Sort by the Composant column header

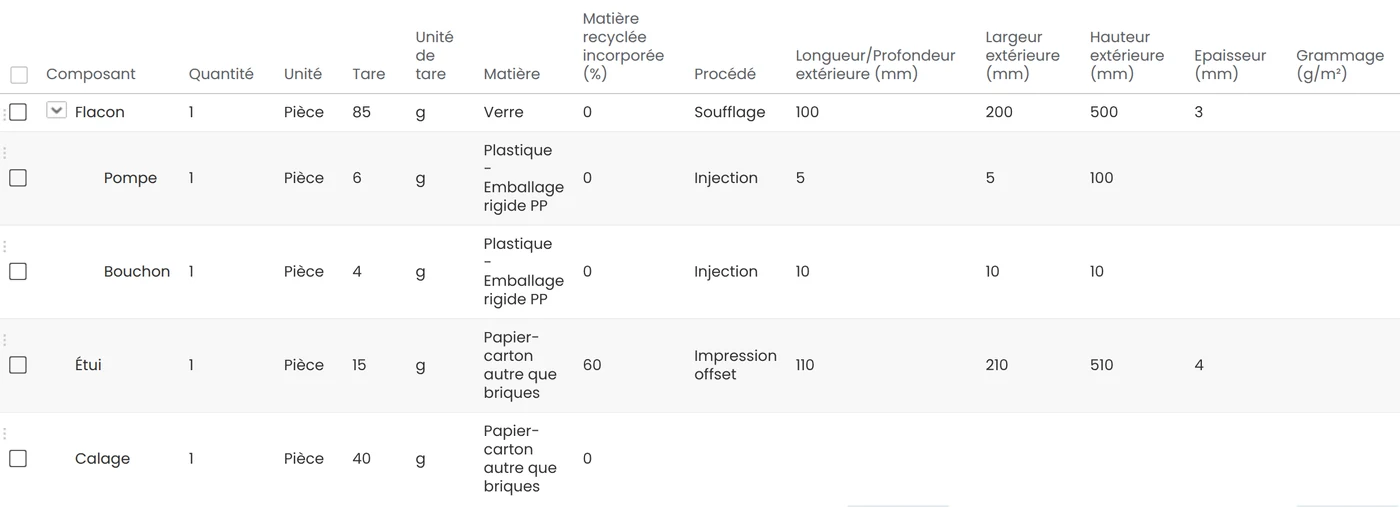click(91, 74)
